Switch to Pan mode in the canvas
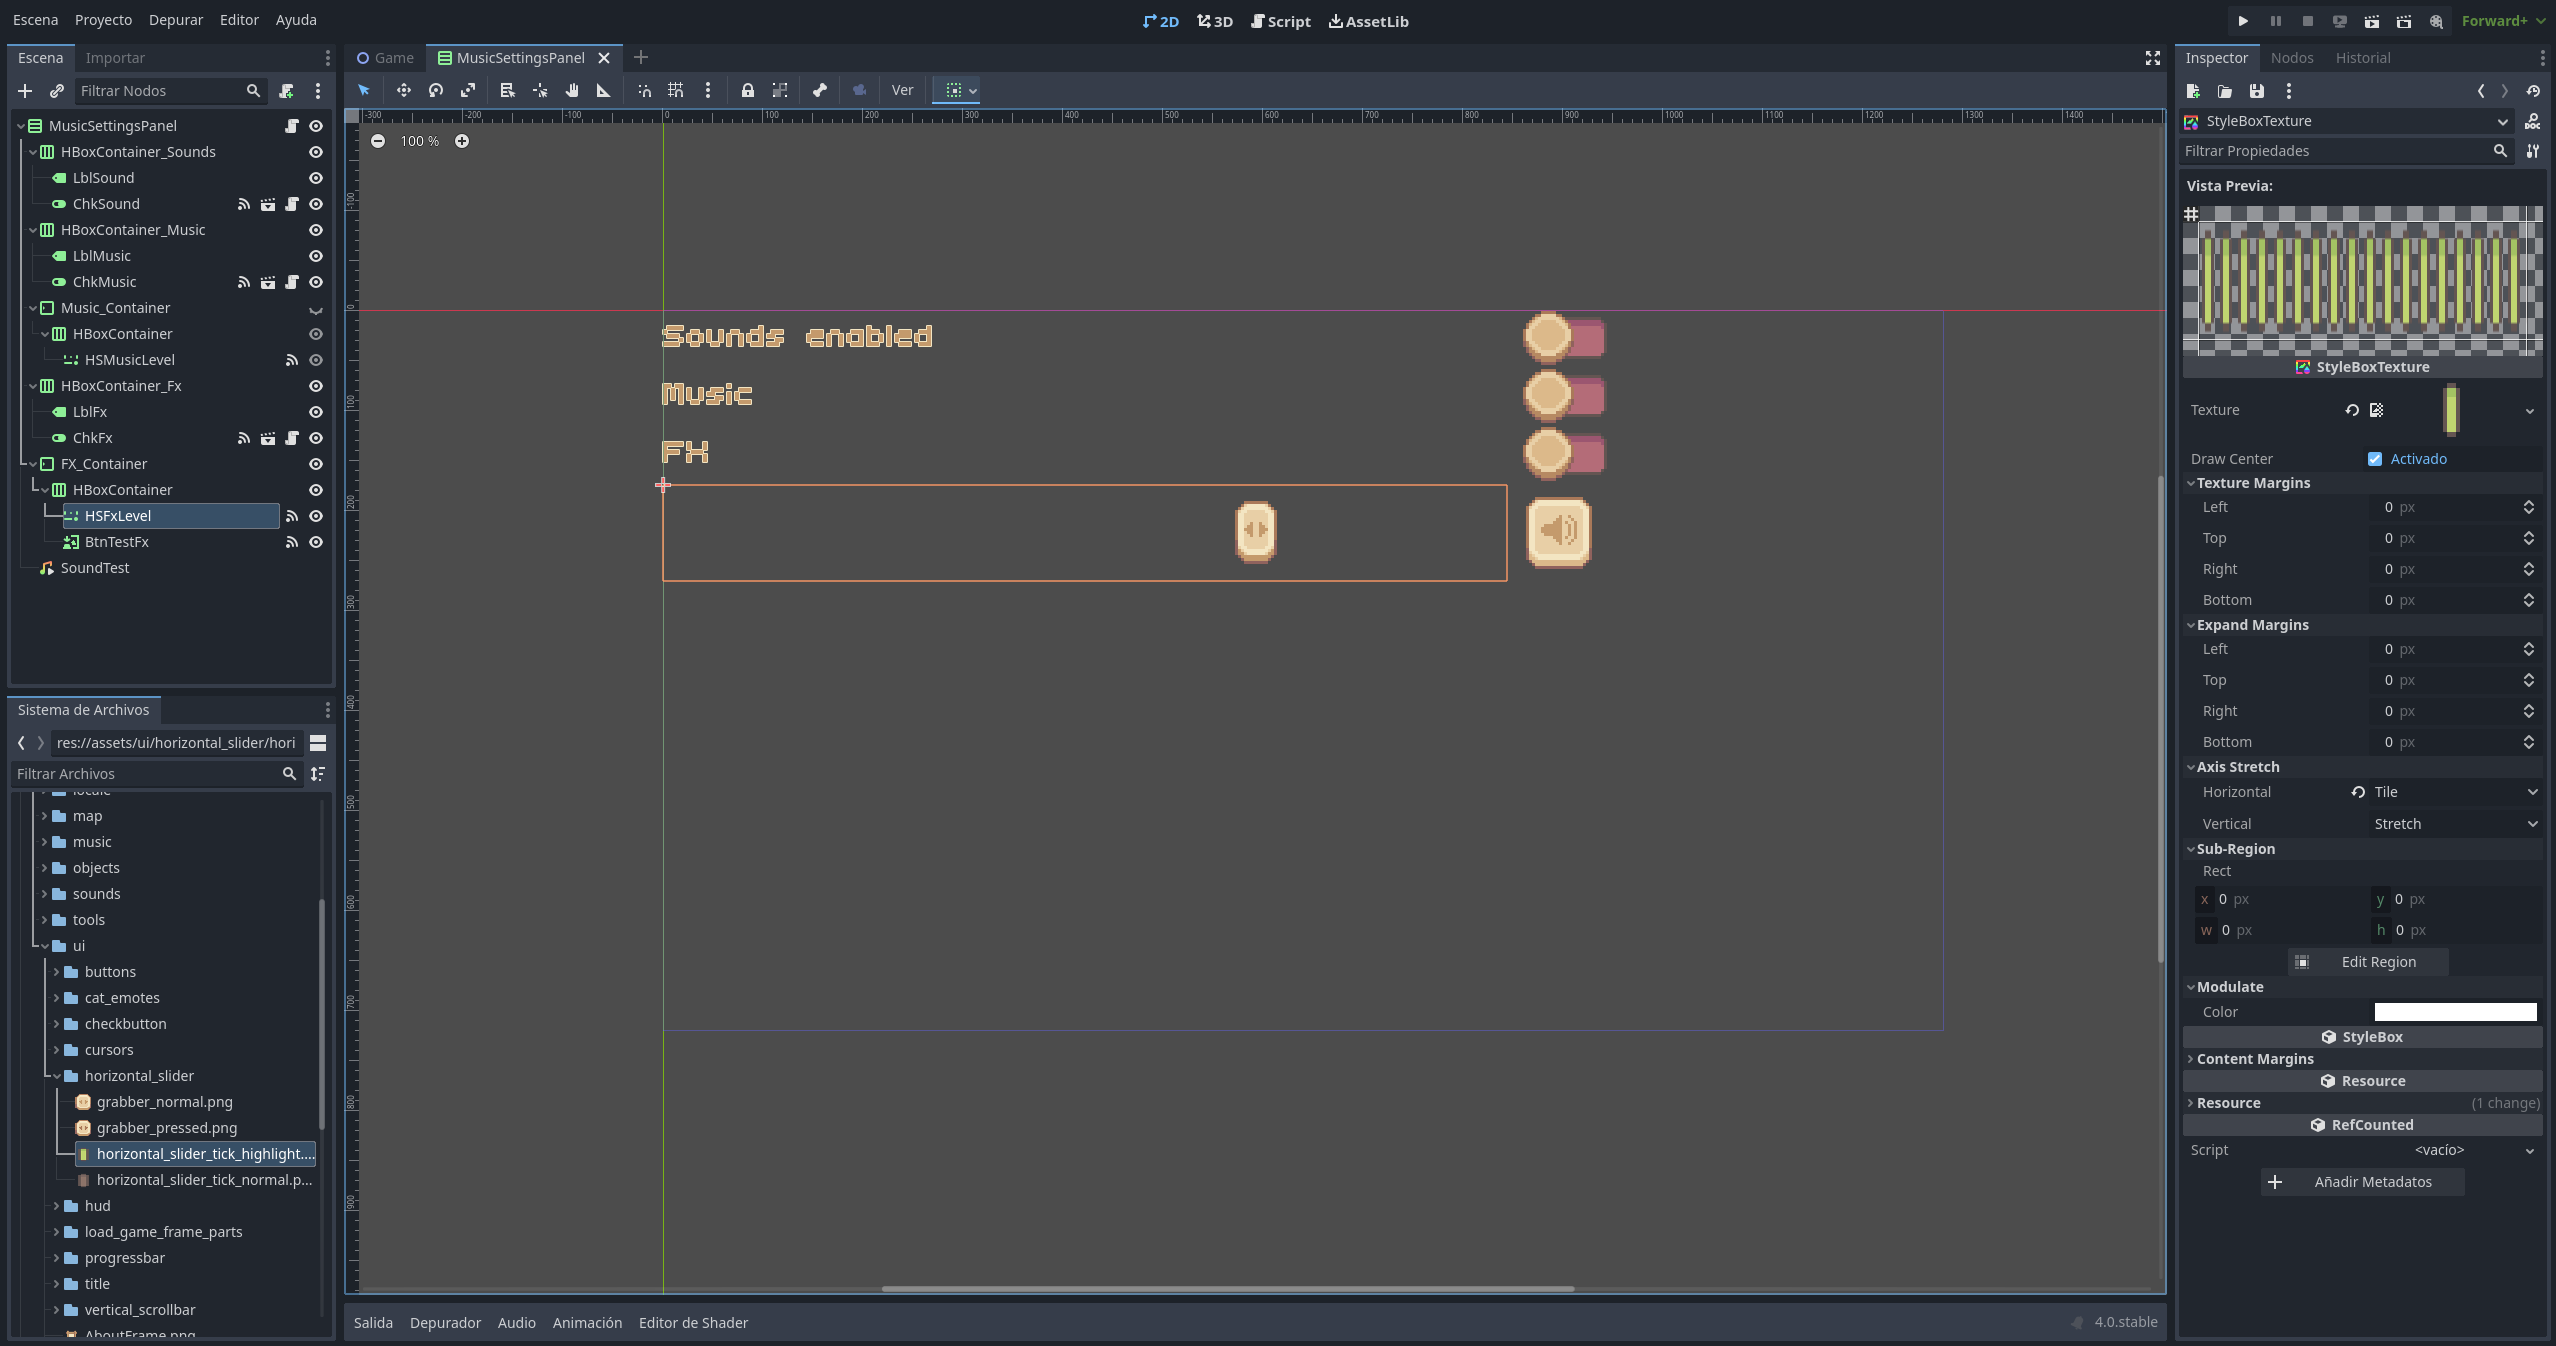Screen dimensions: 2556x1346 point(571,90)
